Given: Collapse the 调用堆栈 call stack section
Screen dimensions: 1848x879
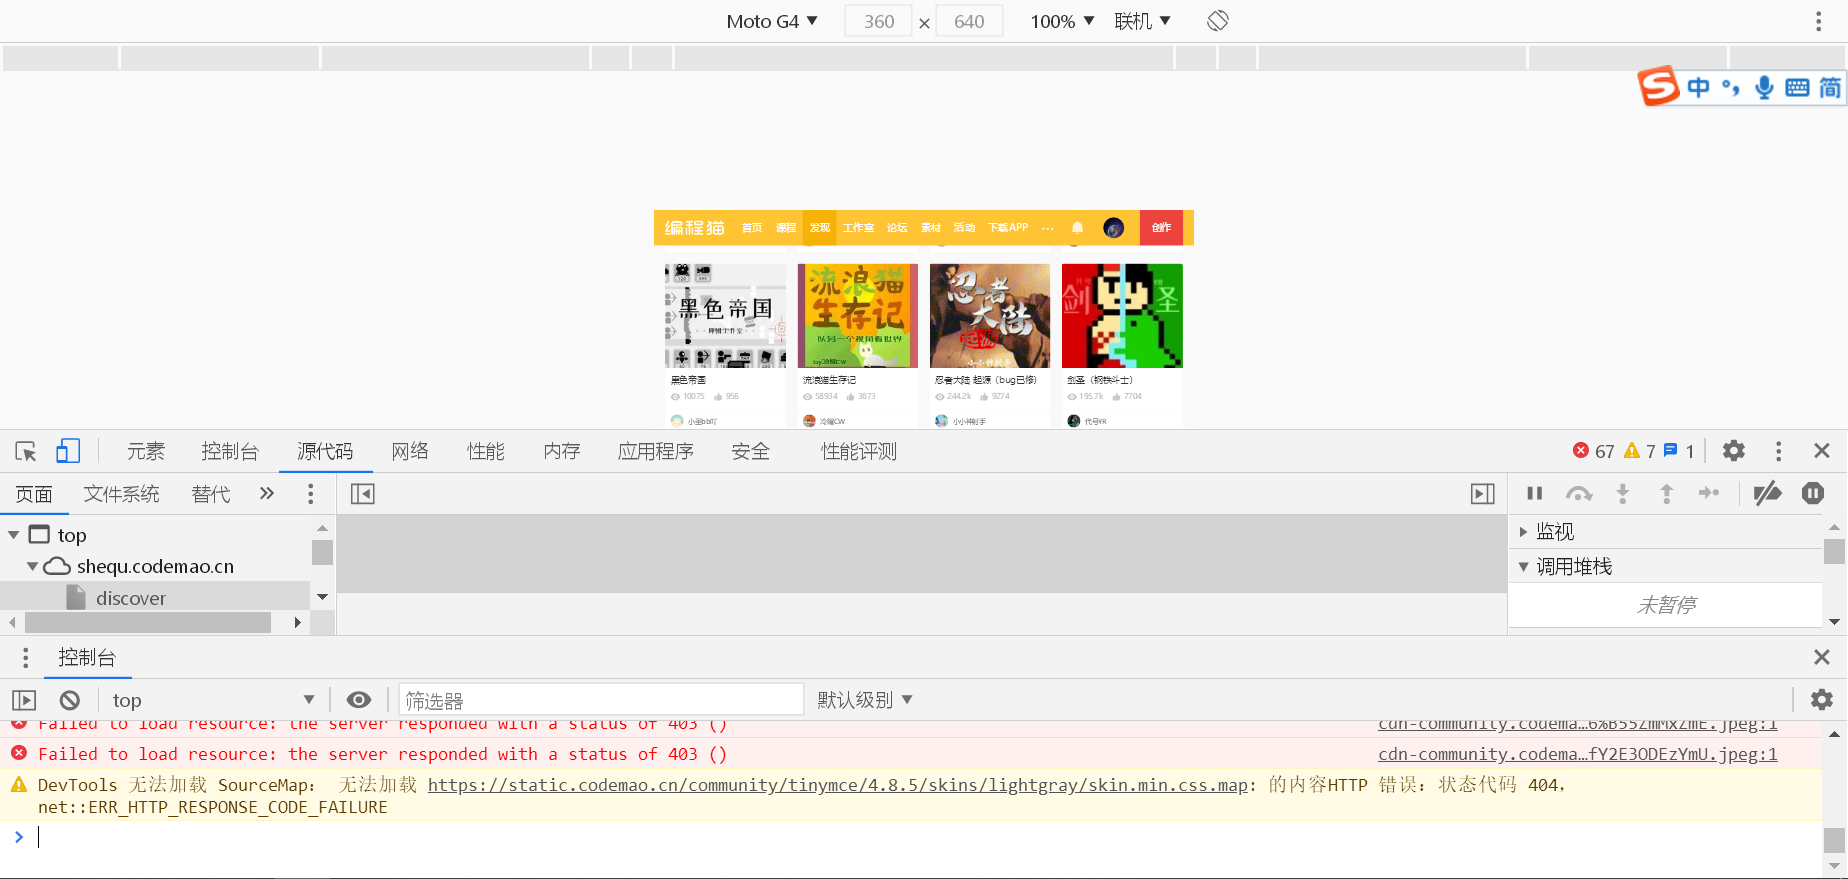Looking at the screenshot, I should click(x=1524, y=567).
